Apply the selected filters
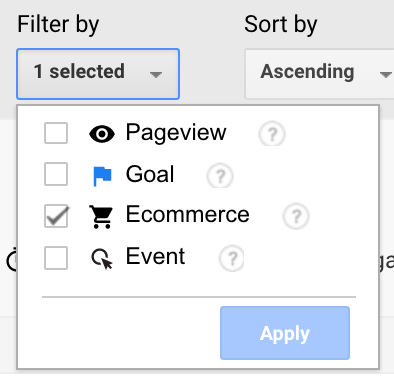Screen dimensions: 394x388 click(x=285, y=333)
